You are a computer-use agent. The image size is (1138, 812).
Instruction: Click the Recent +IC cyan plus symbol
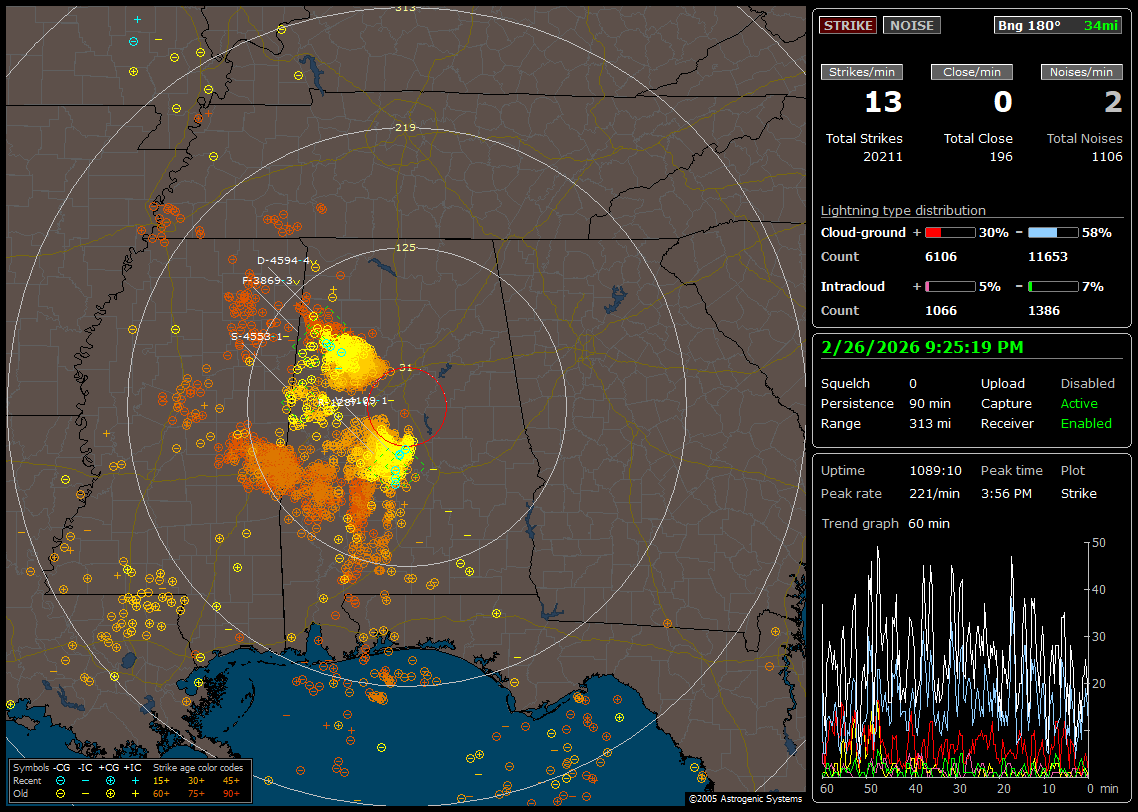(135, 780)
